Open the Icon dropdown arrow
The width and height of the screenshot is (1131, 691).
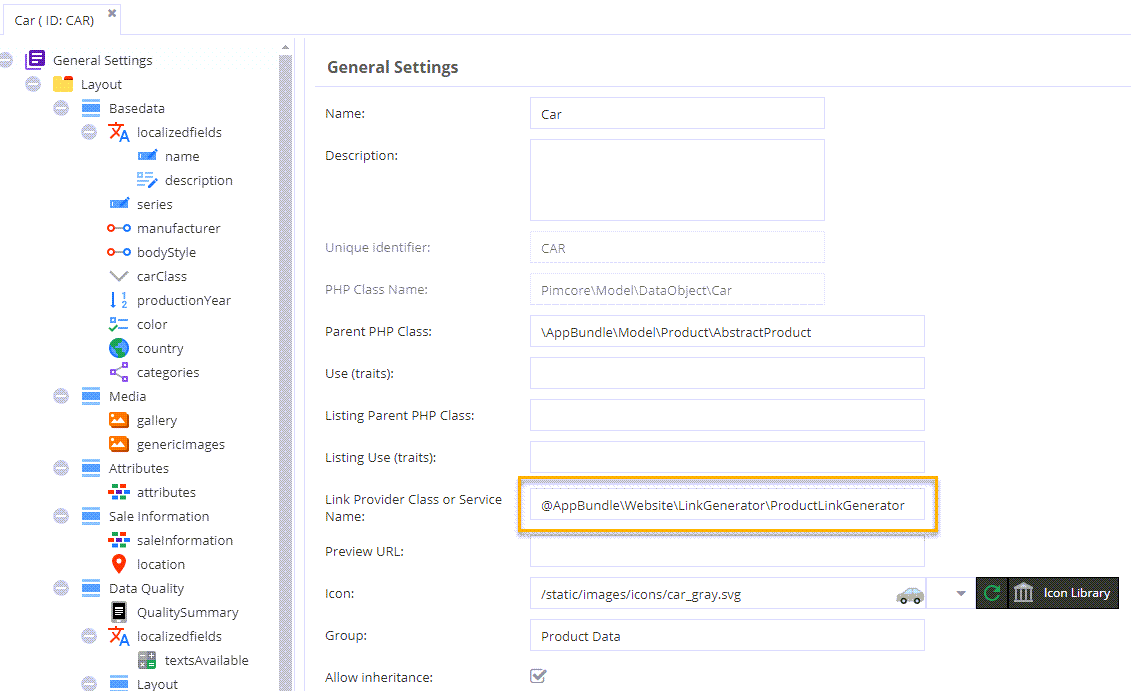[961, 593]
